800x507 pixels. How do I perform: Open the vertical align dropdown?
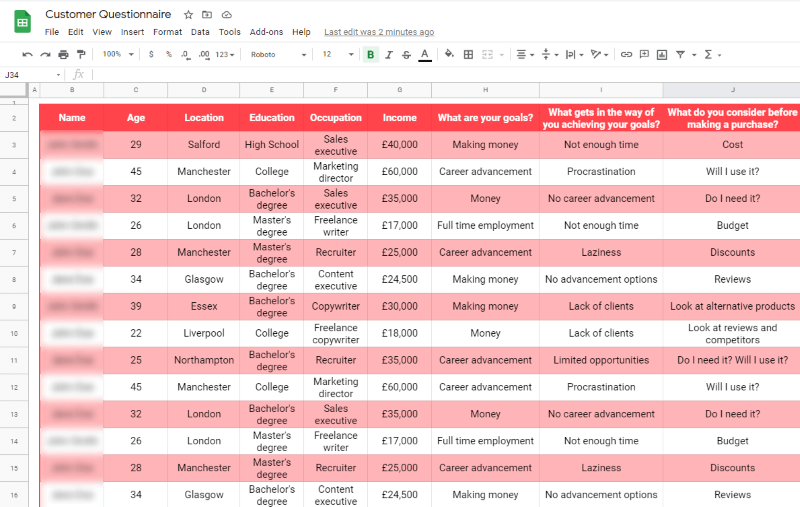tap(549, 55)
